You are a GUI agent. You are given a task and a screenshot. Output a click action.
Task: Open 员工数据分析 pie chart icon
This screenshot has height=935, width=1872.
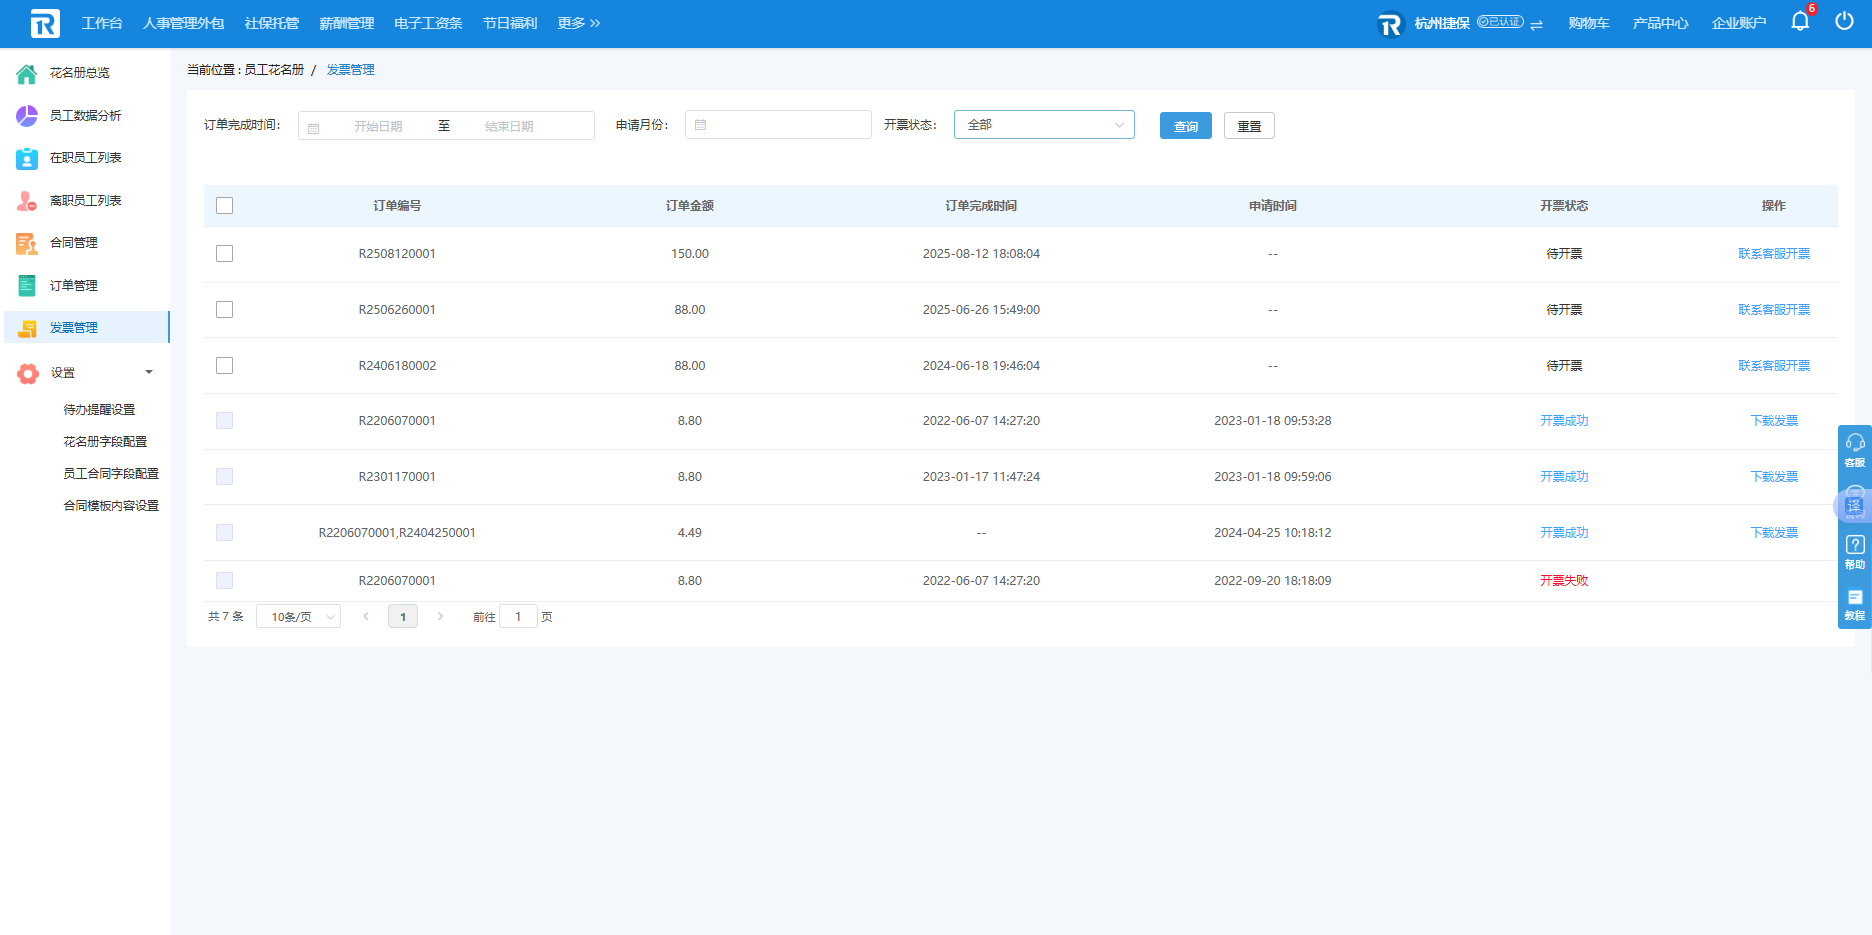[x=27, y=116]
